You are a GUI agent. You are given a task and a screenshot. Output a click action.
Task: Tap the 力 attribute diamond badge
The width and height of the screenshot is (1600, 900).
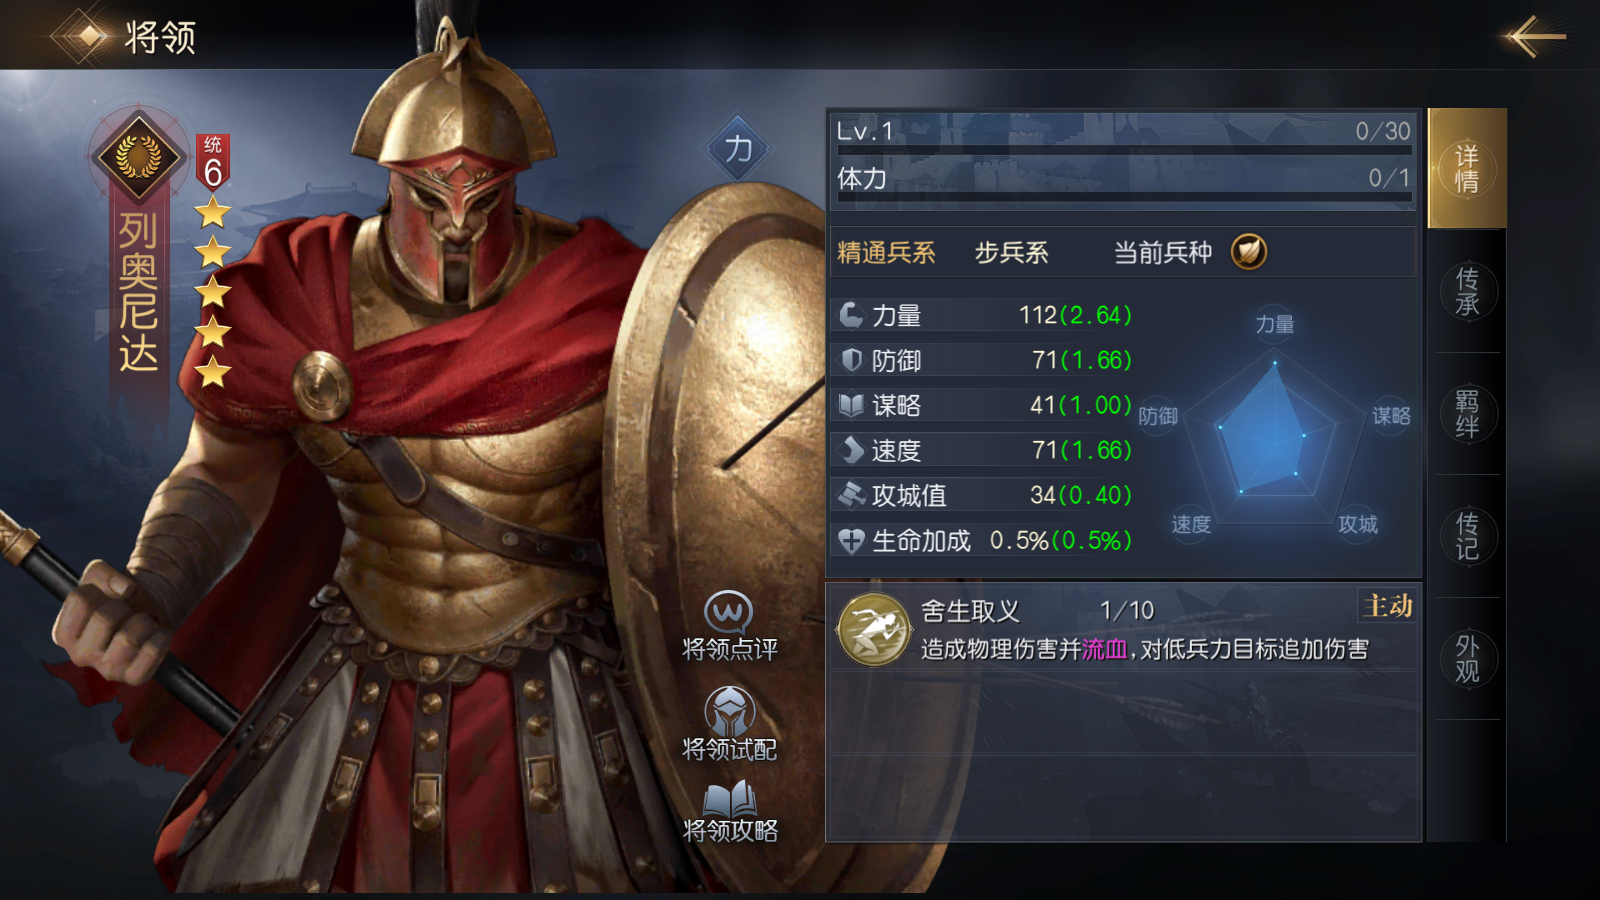coord(738,149)
